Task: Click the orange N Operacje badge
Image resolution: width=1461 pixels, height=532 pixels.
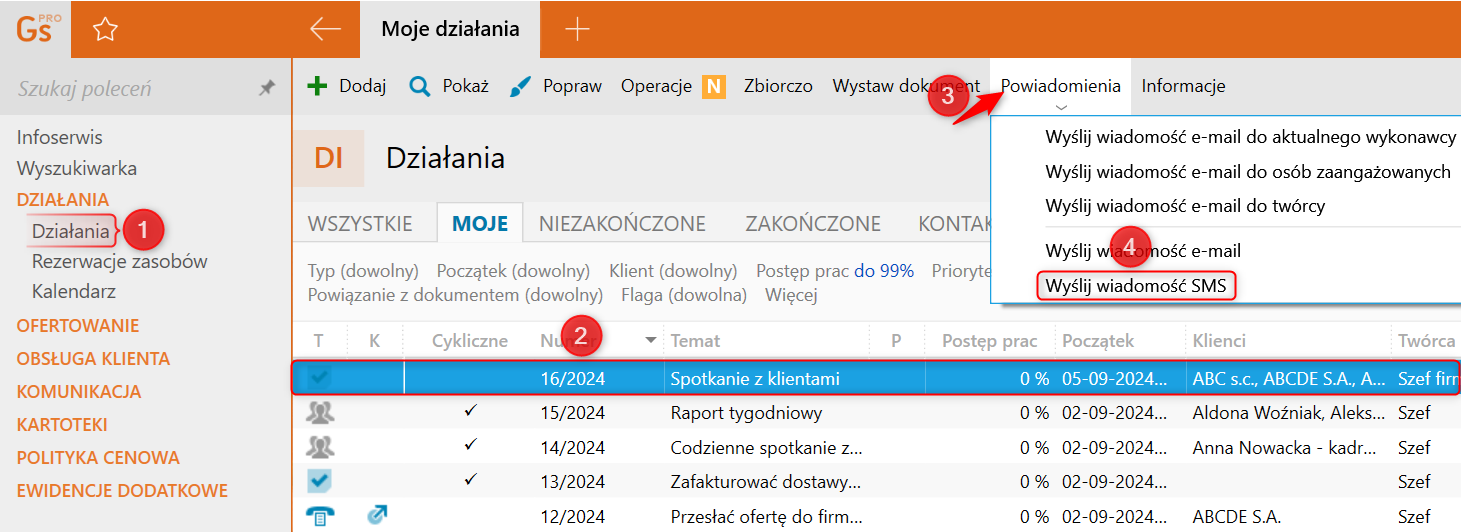Action: [x=713, y=87]
